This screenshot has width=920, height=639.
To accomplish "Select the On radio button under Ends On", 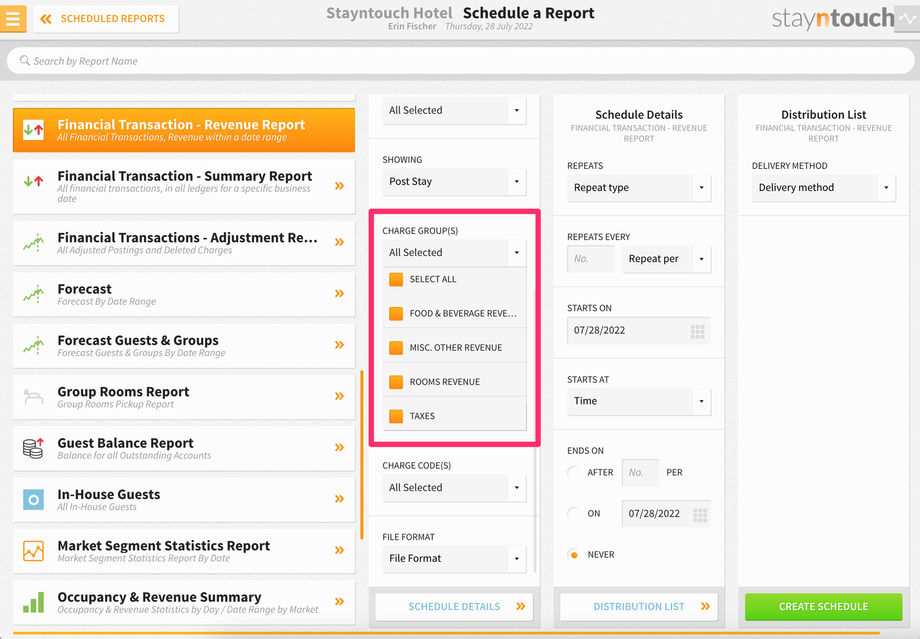I will click(x=573, y=513).
